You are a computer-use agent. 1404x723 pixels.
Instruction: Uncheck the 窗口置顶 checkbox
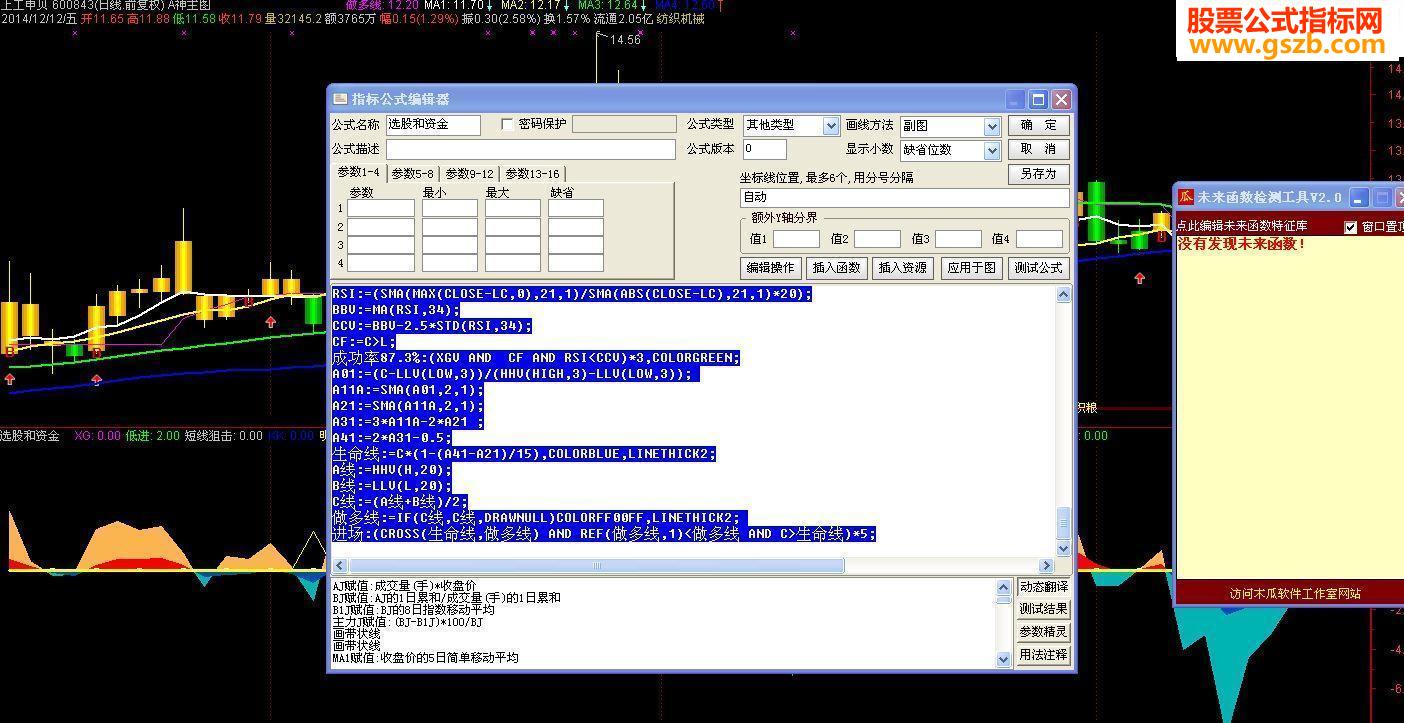pyautogui.click(x=1351, y=227)
